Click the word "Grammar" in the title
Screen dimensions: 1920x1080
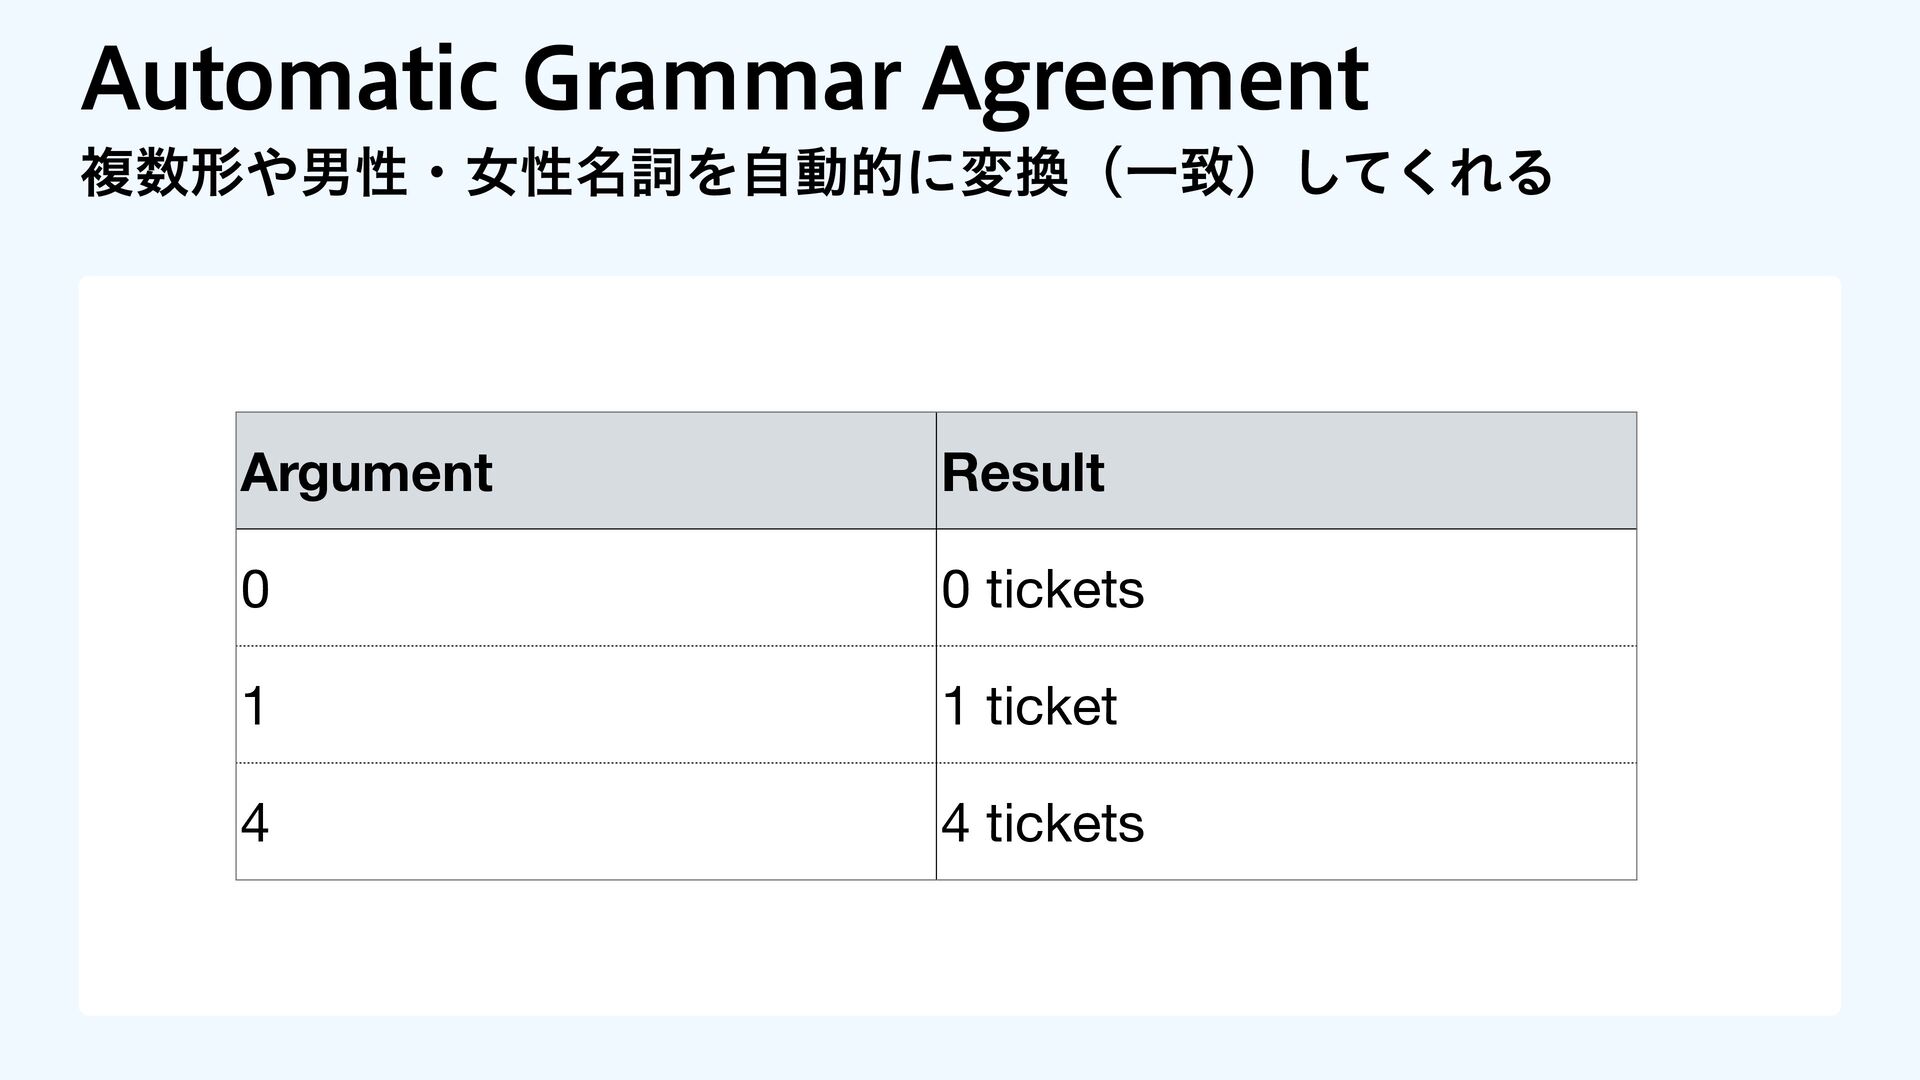point(710,80)
